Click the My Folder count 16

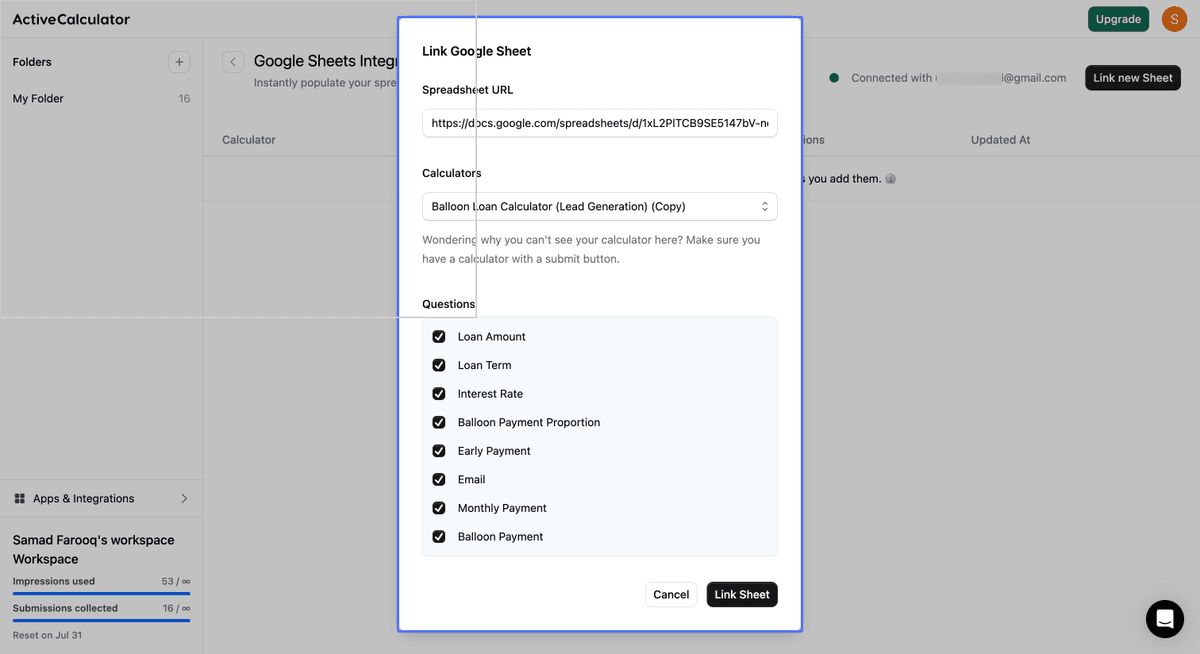pos(184,99)
